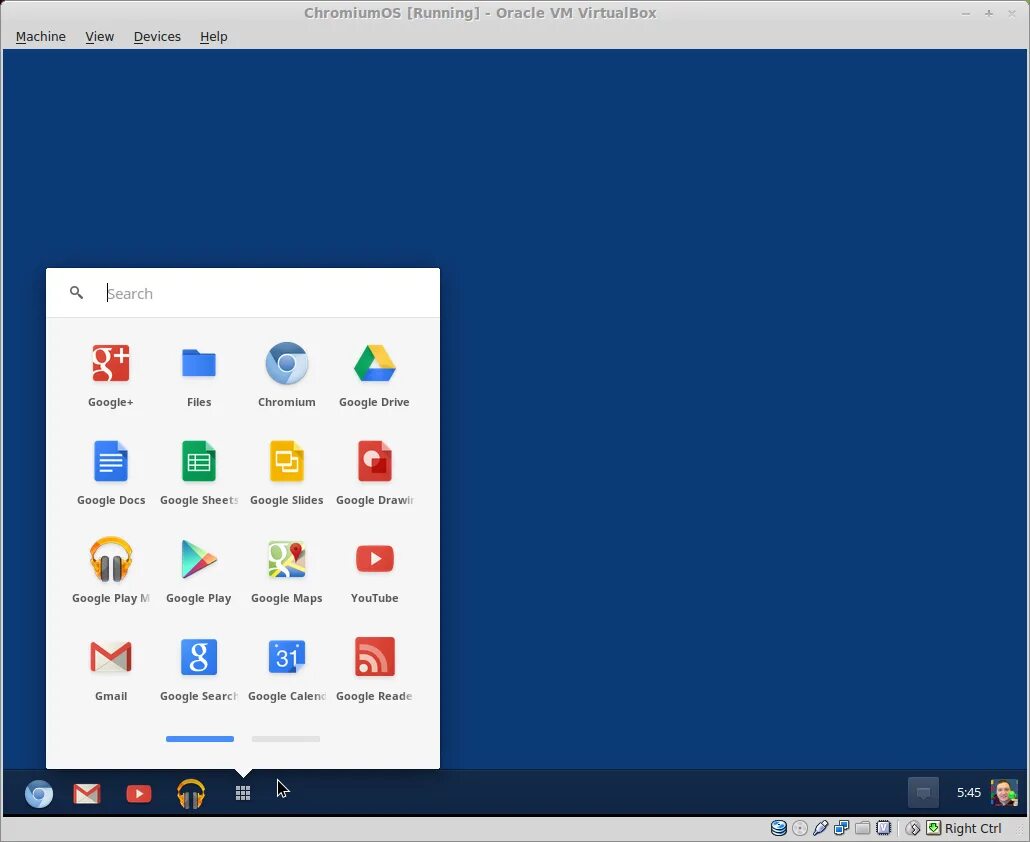Click the VirtualBox hard disk status icon
This screenshot has height=842, width=1030.
coord(778,828)
